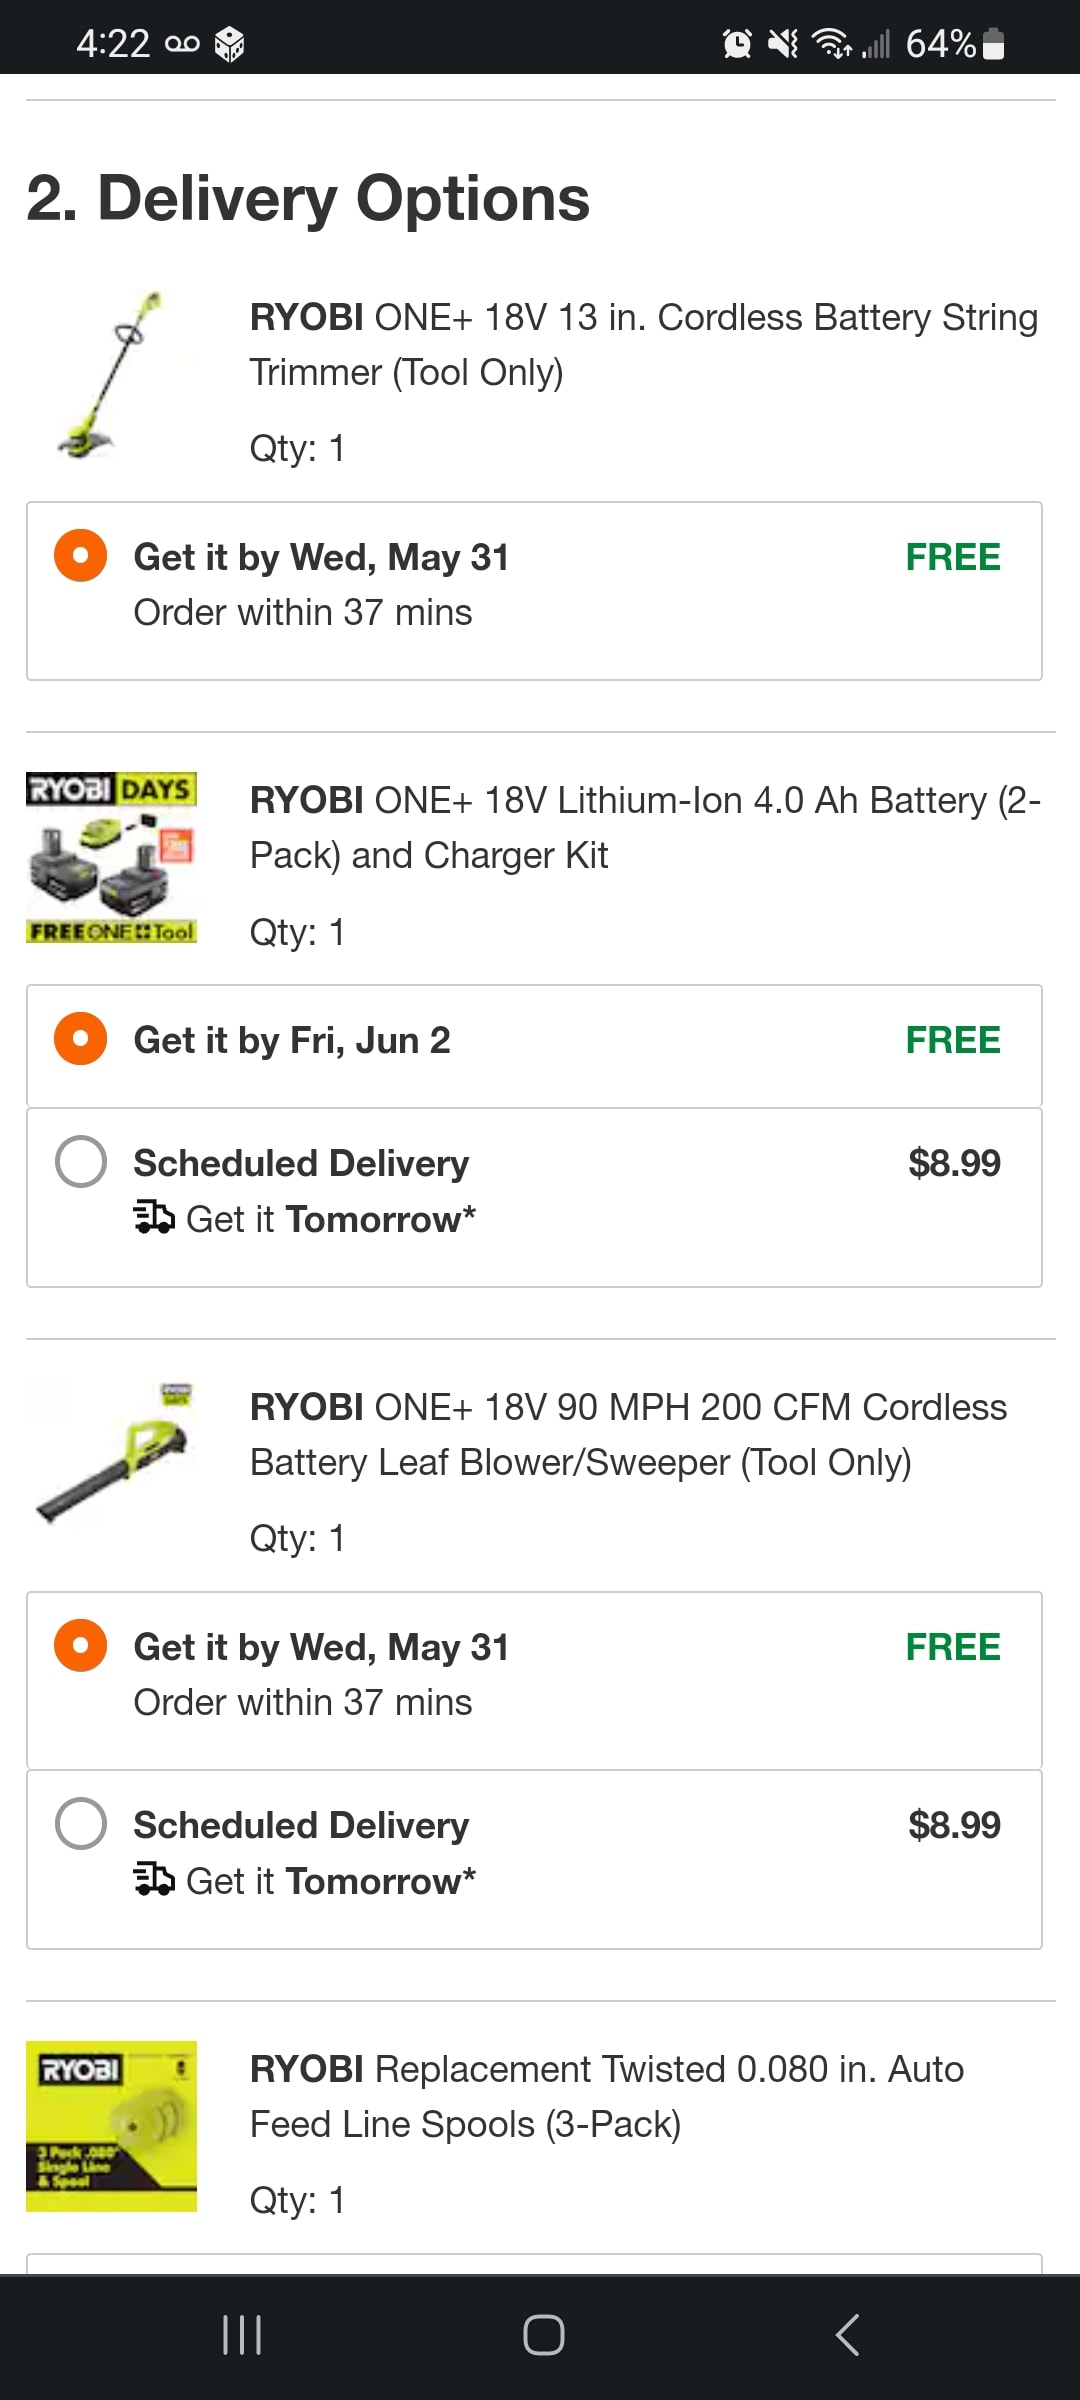Image resolution: width=1080 pixels, height=2400 pixels.
Task: Select free Wed, May 31 delivery for String Trimmer
Action: tap(81, 556)
